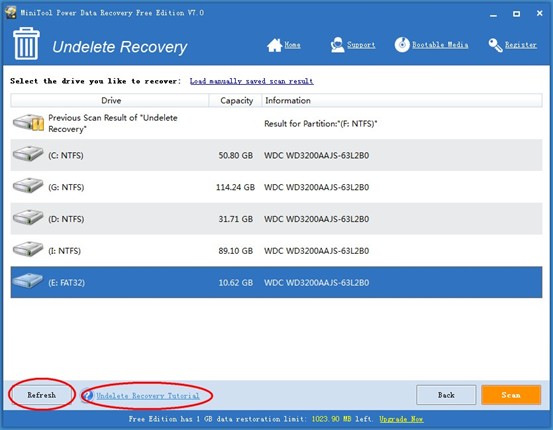Sort by the Drive column header
The height and width of the screenshot is (430, 553).
[x=110, y=100]
